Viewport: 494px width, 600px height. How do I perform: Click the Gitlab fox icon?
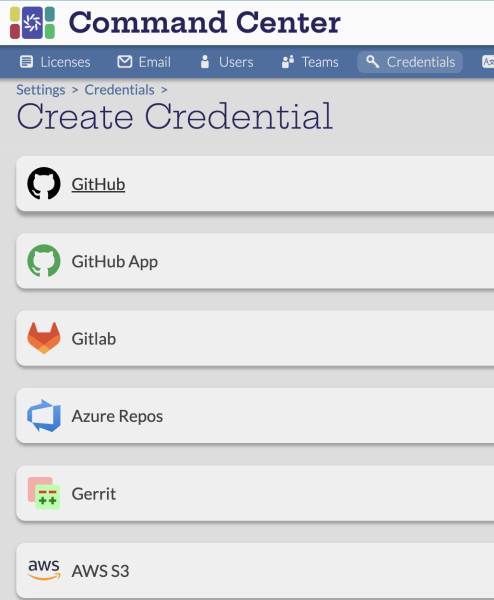(44, 338)
